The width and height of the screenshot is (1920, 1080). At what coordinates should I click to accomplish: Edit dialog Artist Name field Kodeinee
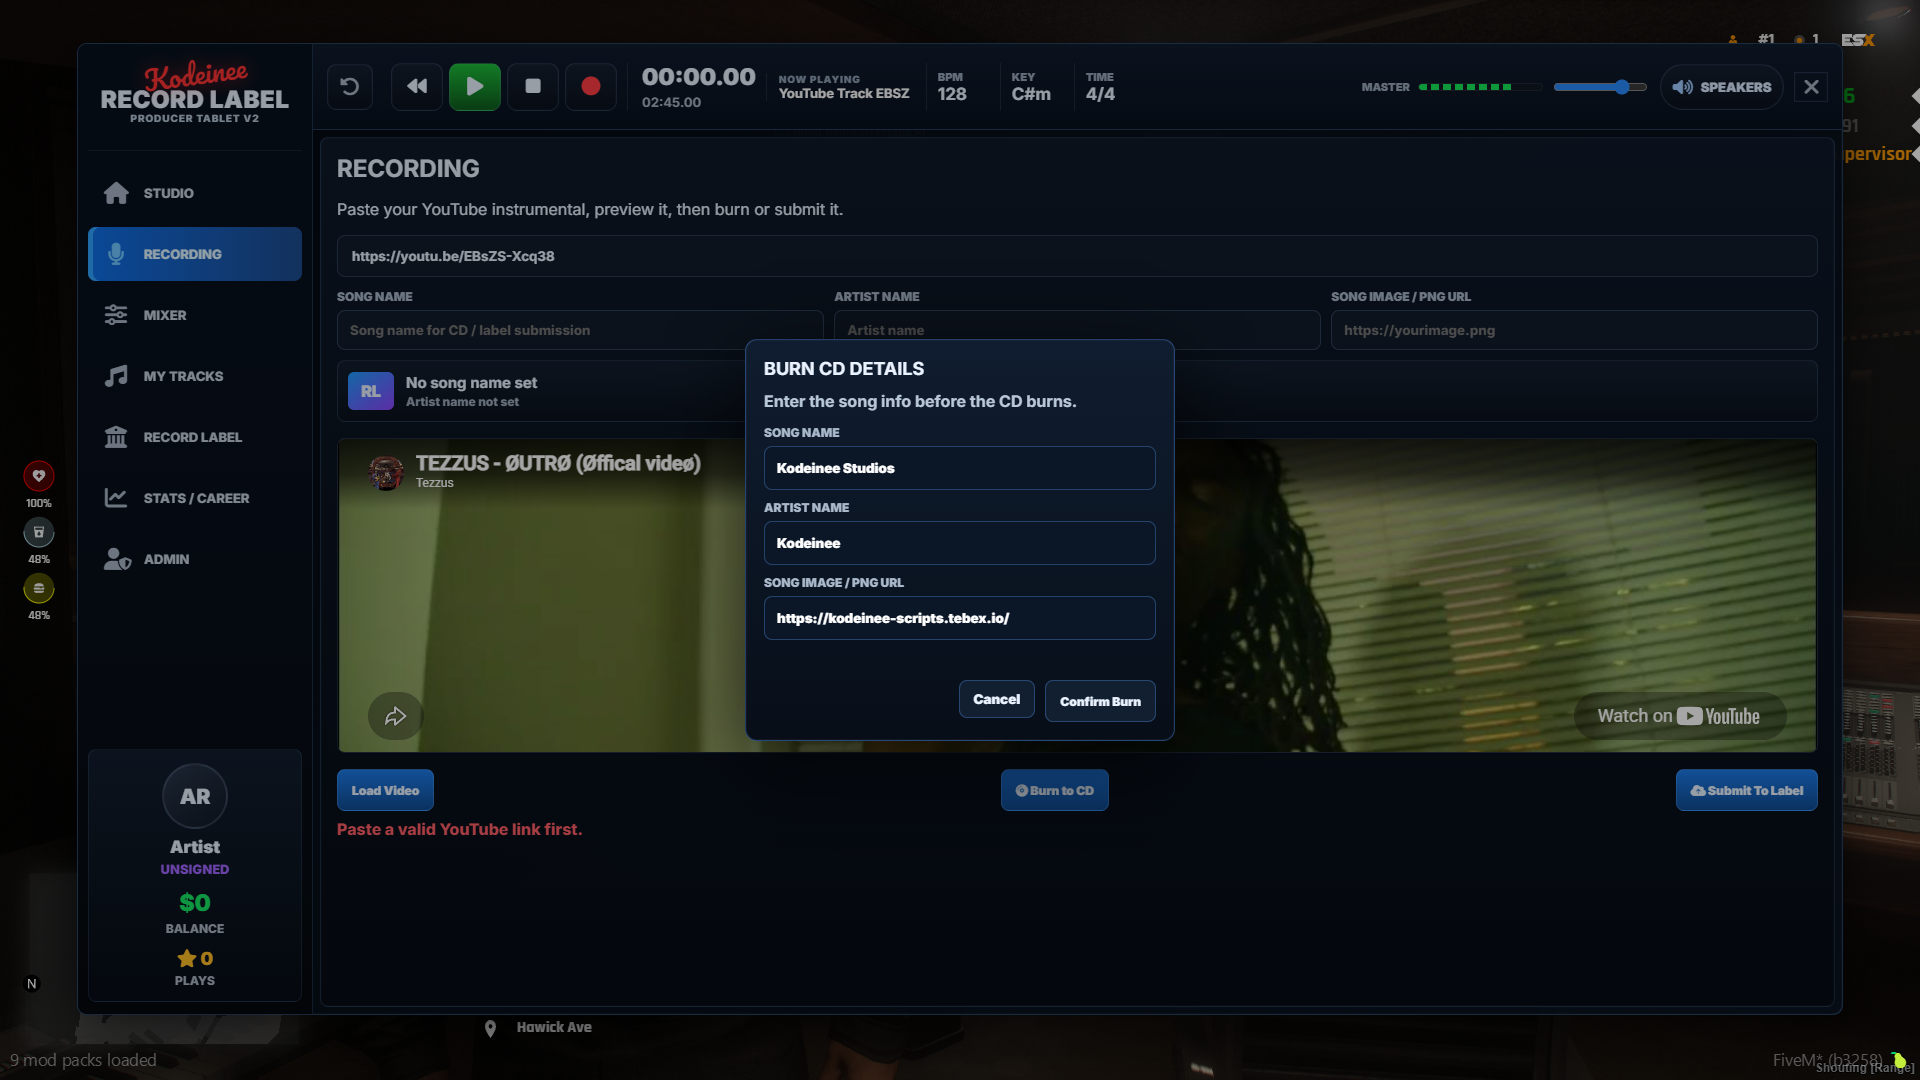(959, 543)
